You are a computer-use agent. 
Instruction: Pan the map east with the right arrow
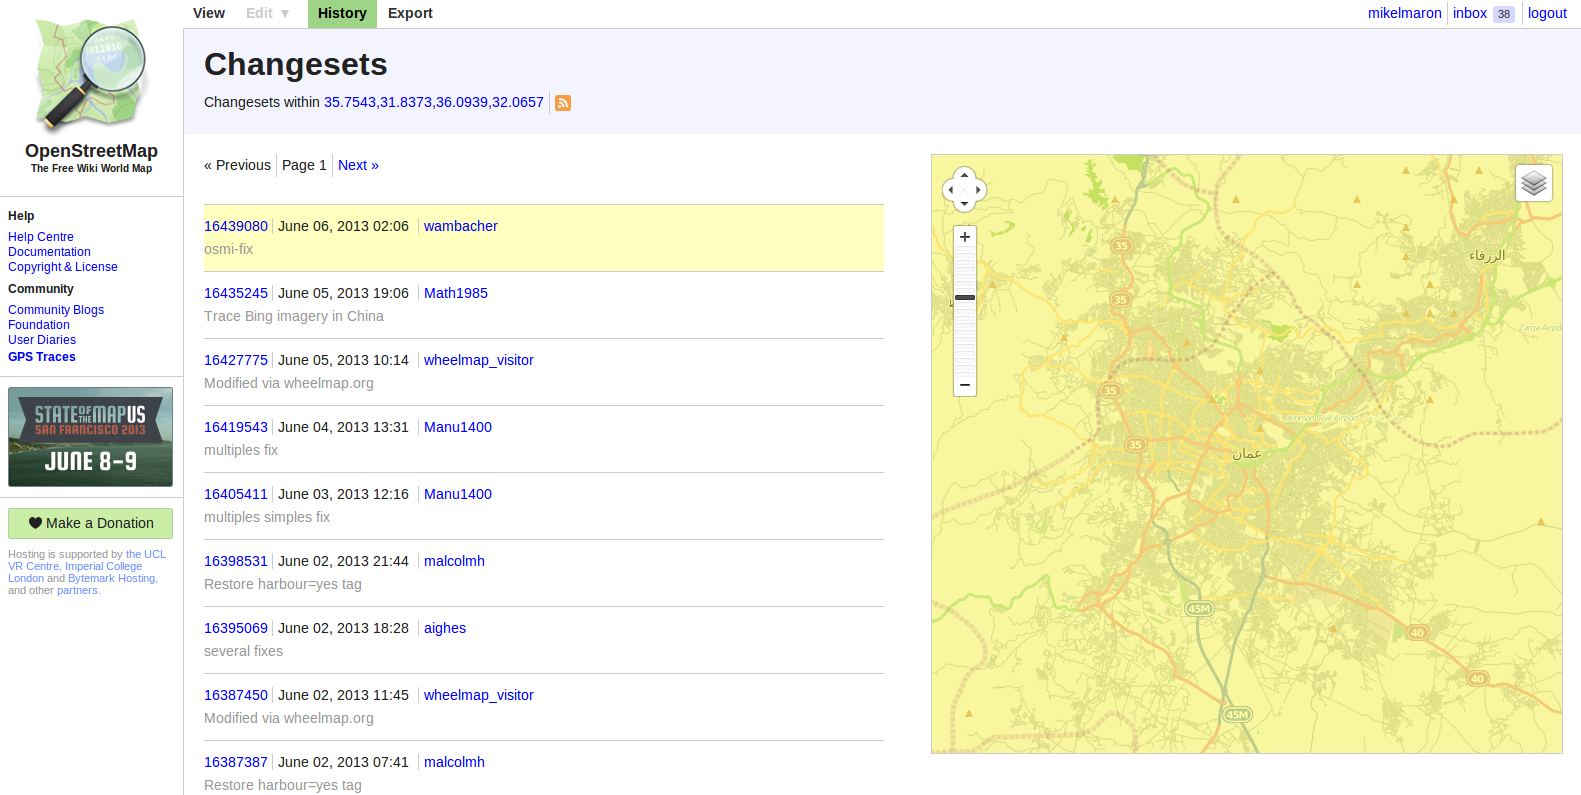click(978, 190)
